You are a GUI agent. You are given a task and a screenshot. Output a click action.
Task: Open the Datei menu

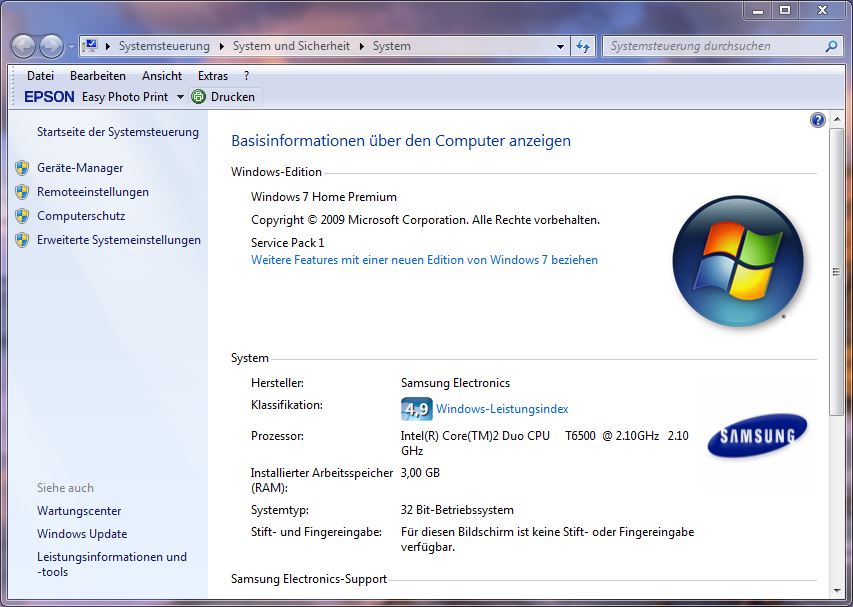(40, 76)
